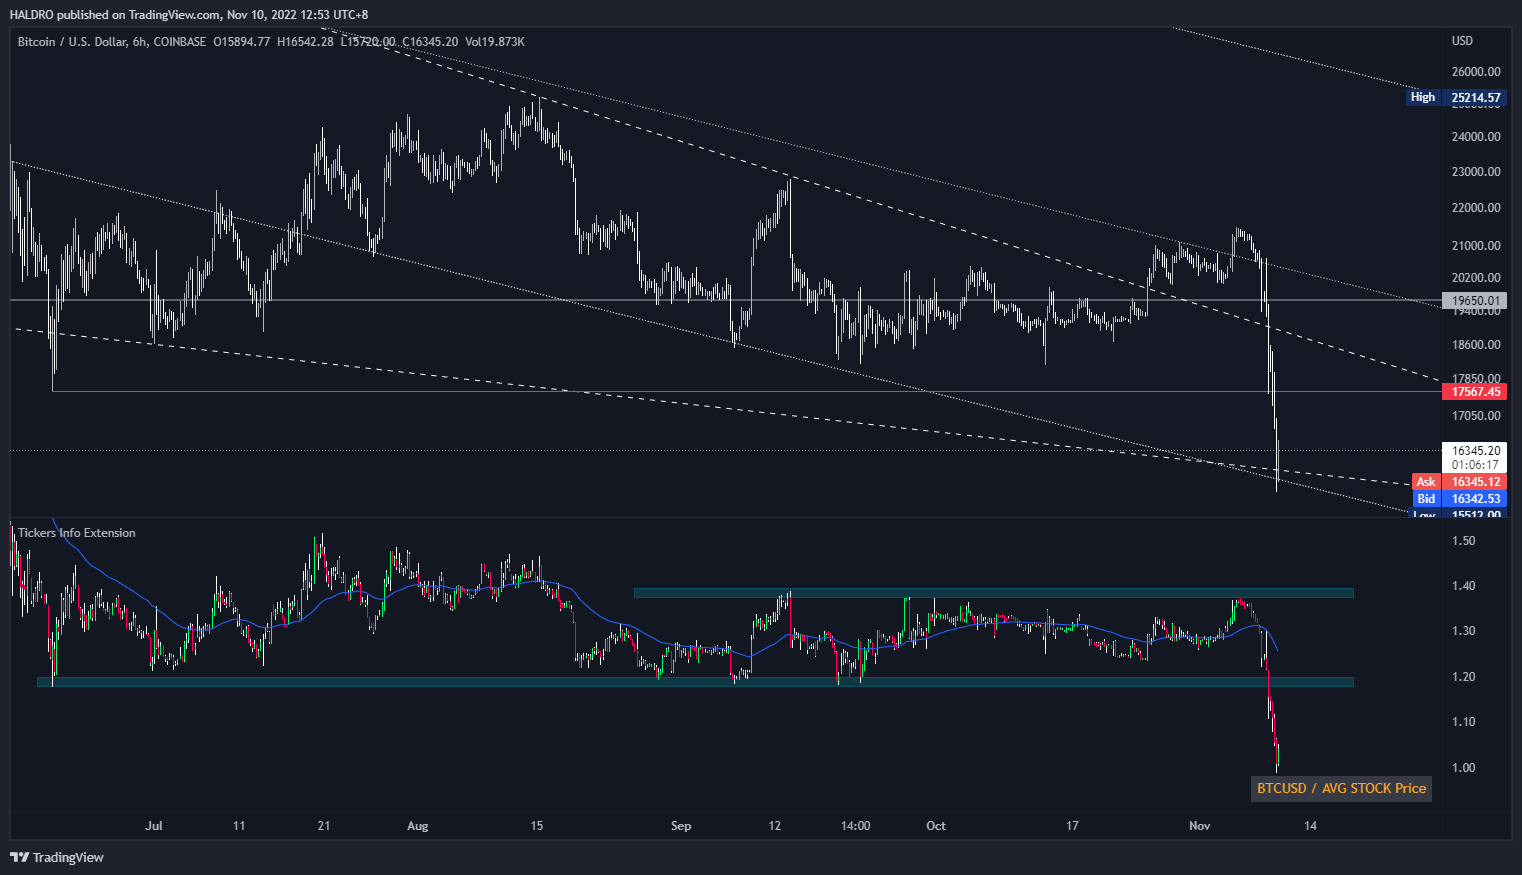The height and width of the screenshot is (875, 1522).
Task: Click the current price label 16345.20
Action: tap(1475, 451)
